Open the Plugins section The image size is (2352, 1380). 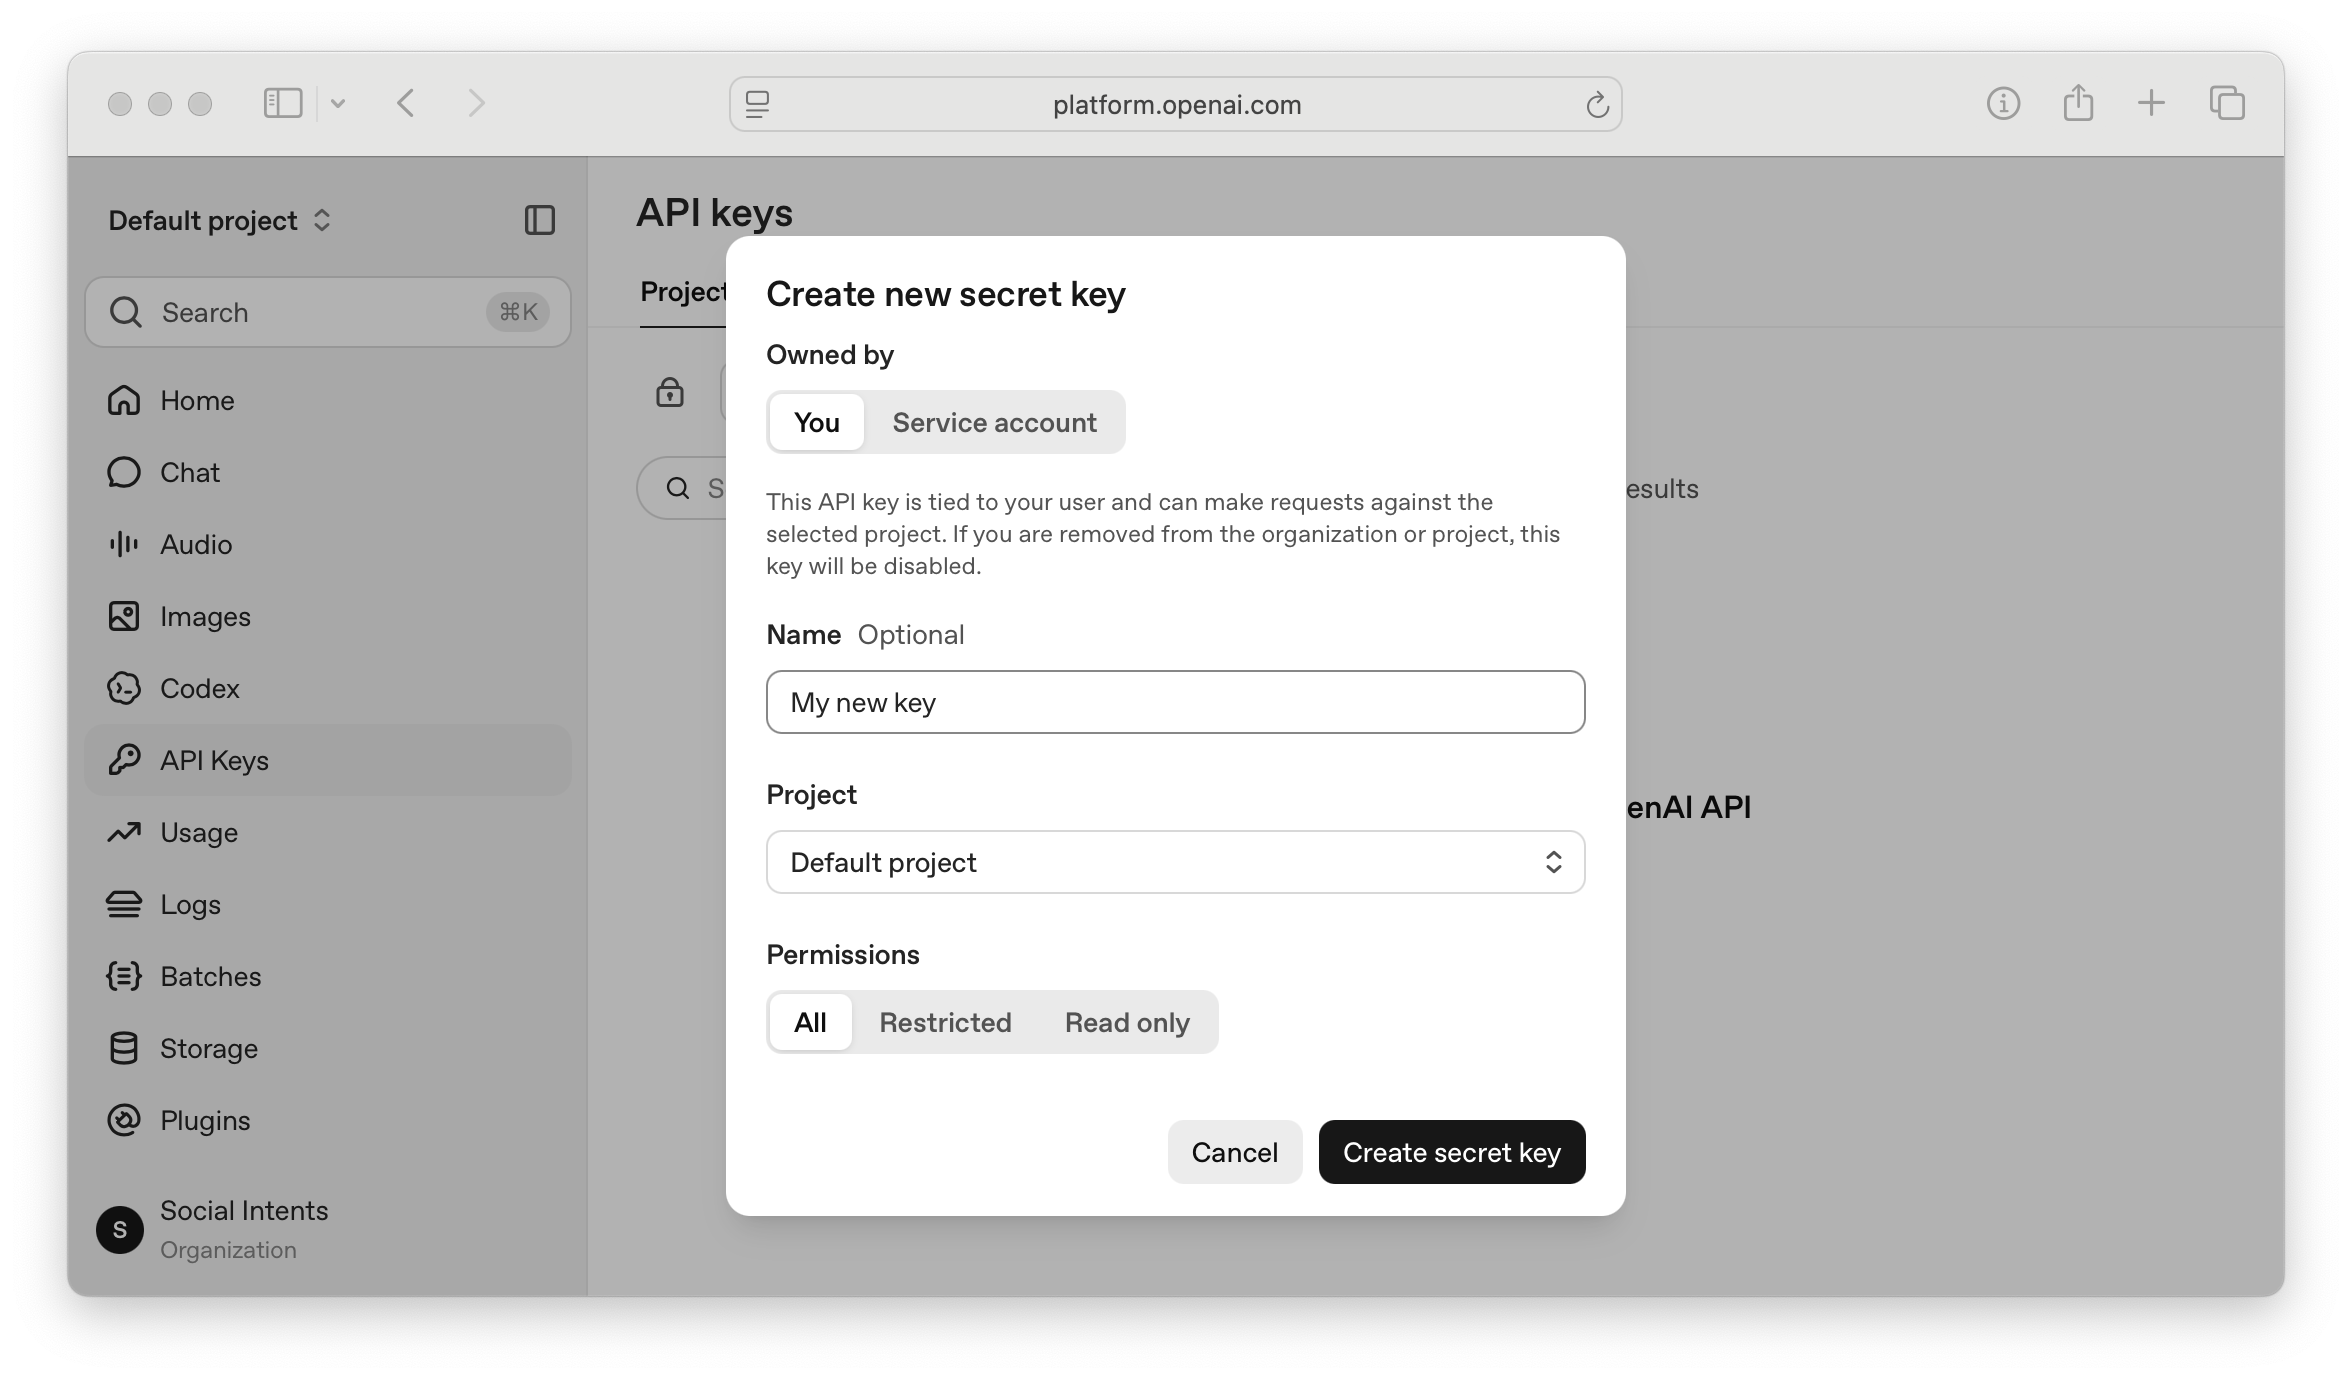click(x=328, y=1120)
